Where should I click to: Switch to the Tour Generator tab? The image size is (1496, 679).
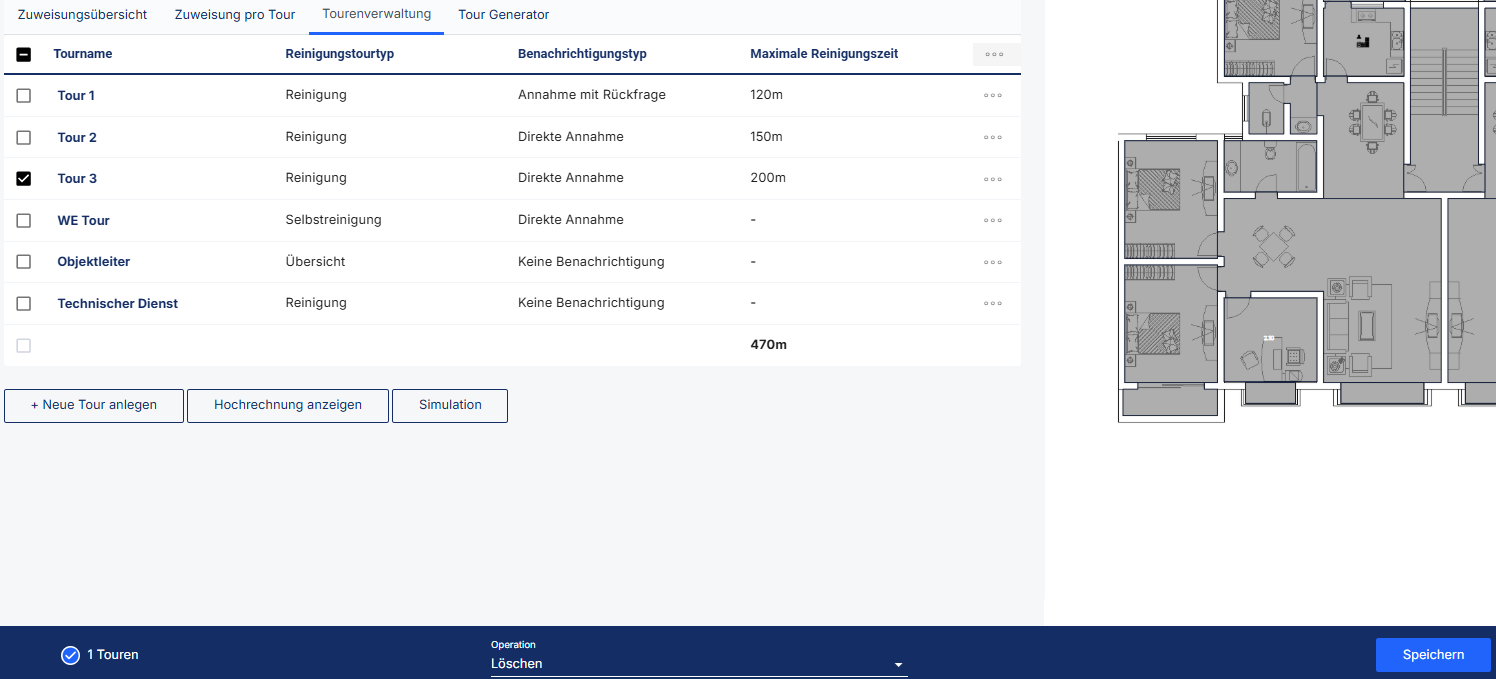tap(503, 15)
